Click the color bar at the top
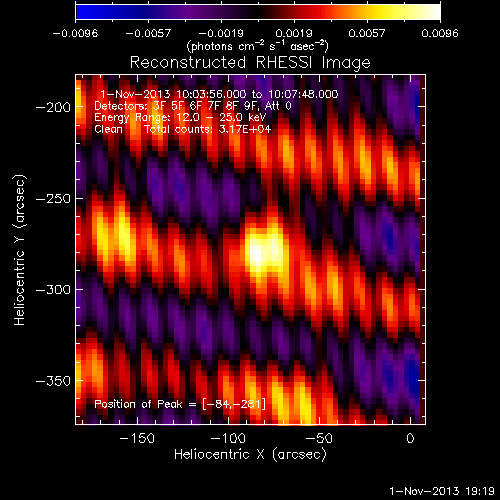The width and height of the screenshot is (500, 500). click(x=258, y=12)
